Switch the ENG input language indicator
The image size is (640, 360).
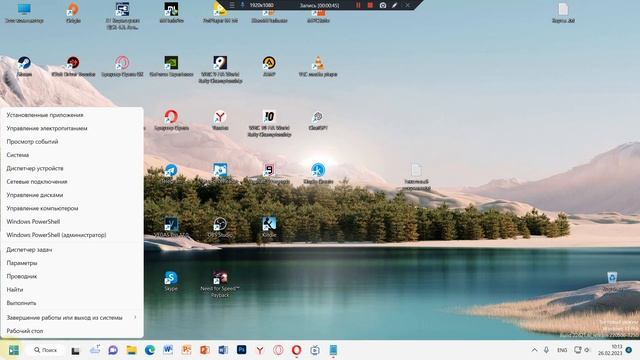tap(562, 350)
